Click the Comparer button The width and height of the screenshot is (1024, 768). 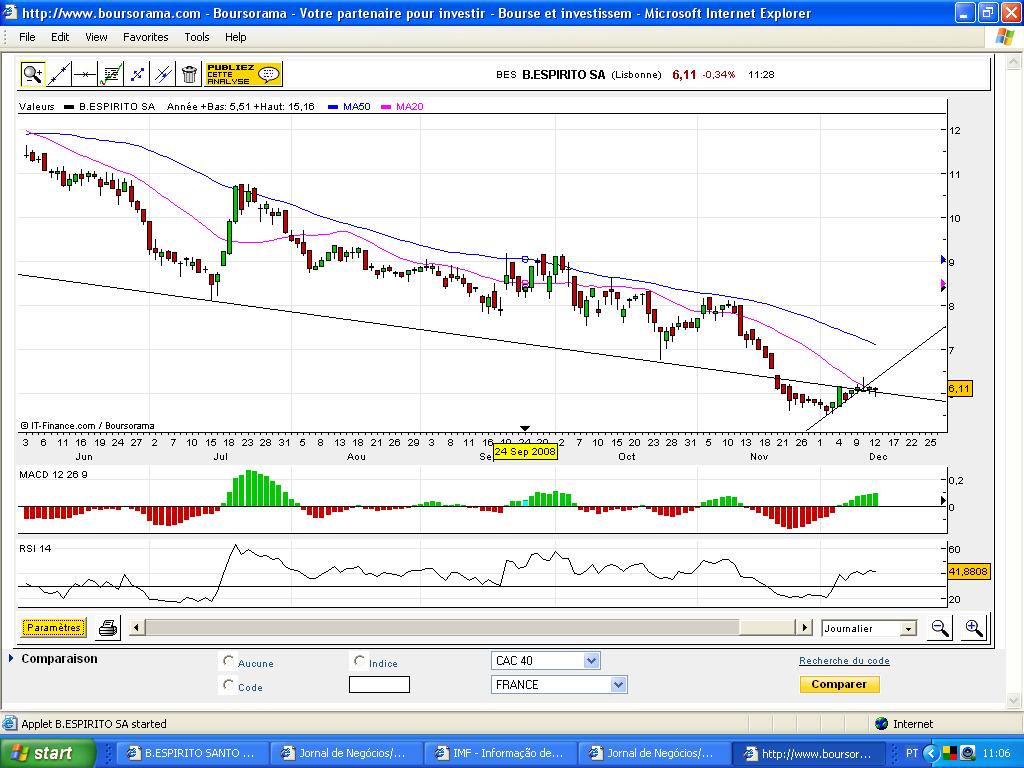coord(839,684)
